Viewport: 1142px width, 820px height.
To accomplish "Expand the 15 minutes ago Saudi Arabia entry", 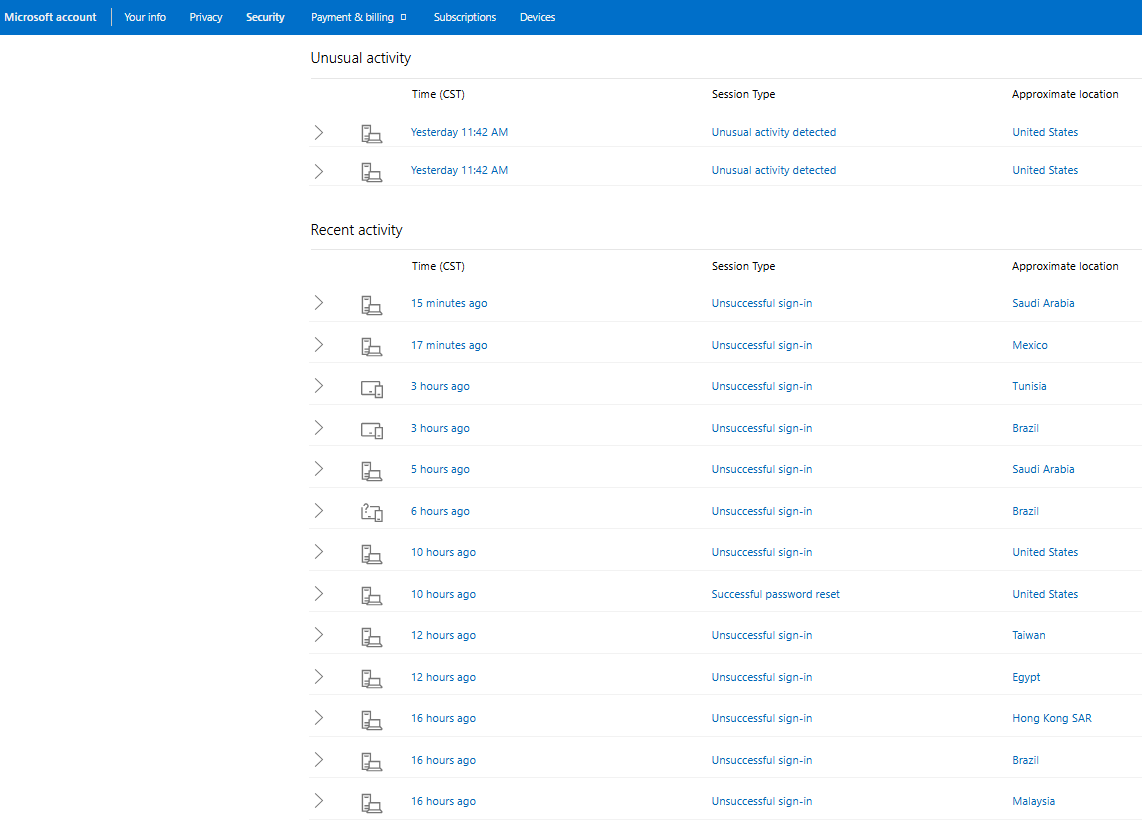I will click(x=318, y=303).
